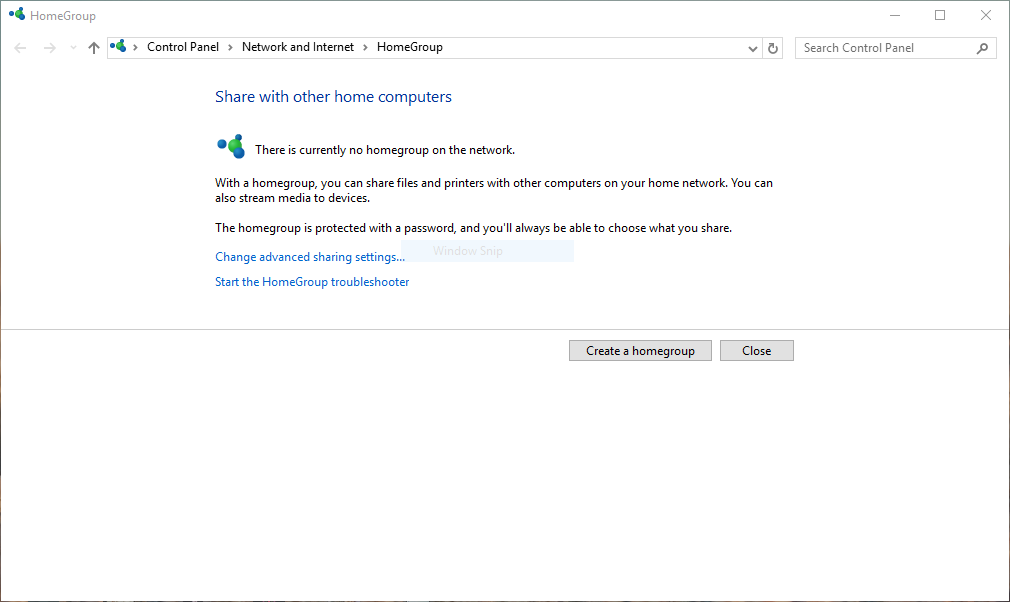This screenshot has height=602, width=1010.
Task: Click the HomeGroup title bar icon
Action: point(17,14)
